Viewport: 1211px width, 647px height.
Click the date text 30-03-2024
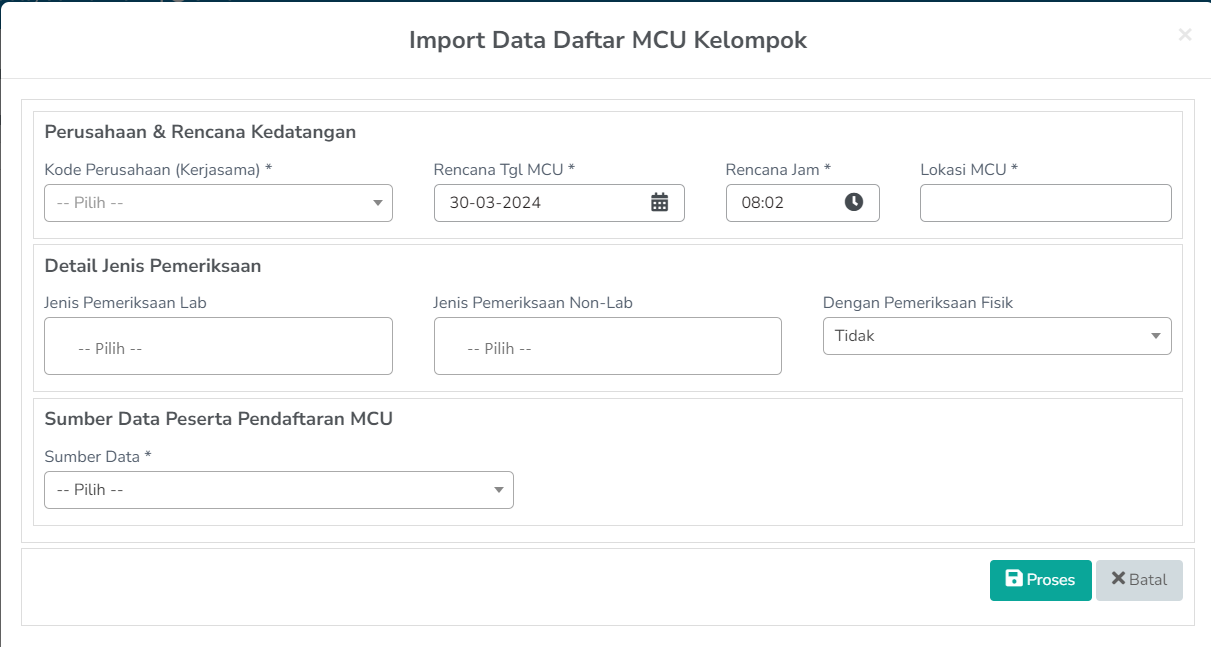click(495, 202)
